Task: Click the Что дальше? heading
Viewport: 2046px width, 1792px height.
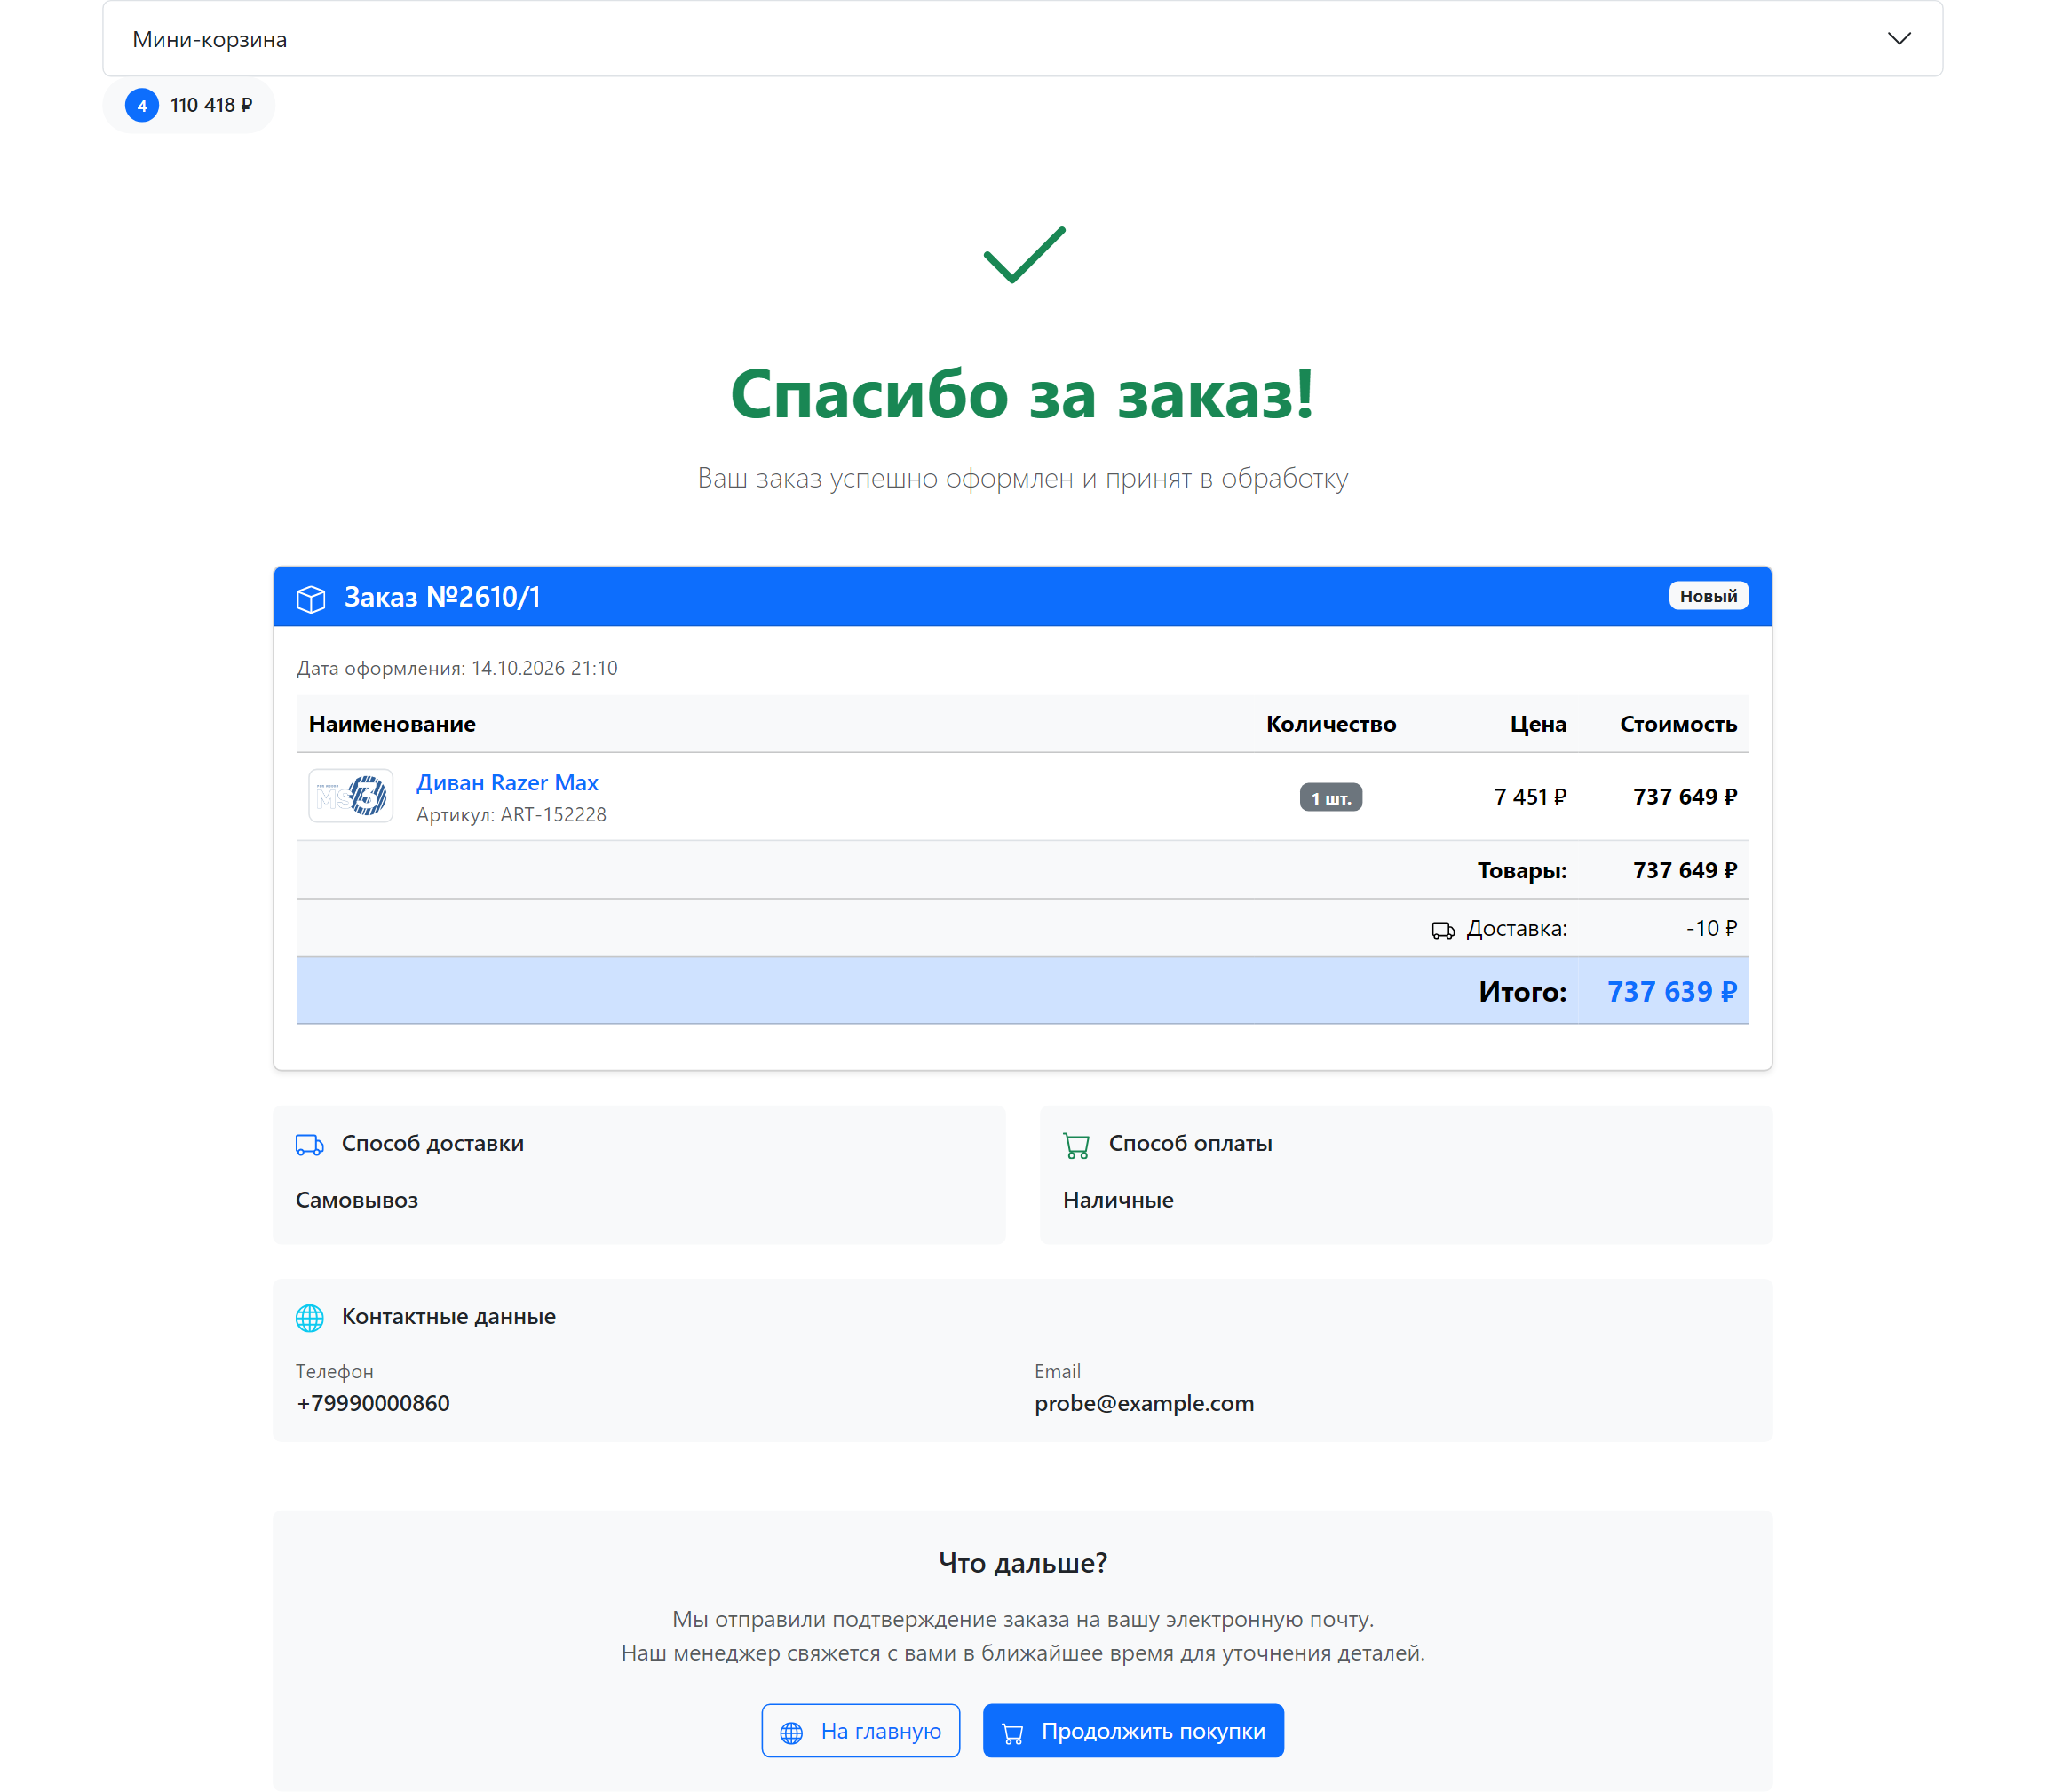Action: (1022, 1563)
